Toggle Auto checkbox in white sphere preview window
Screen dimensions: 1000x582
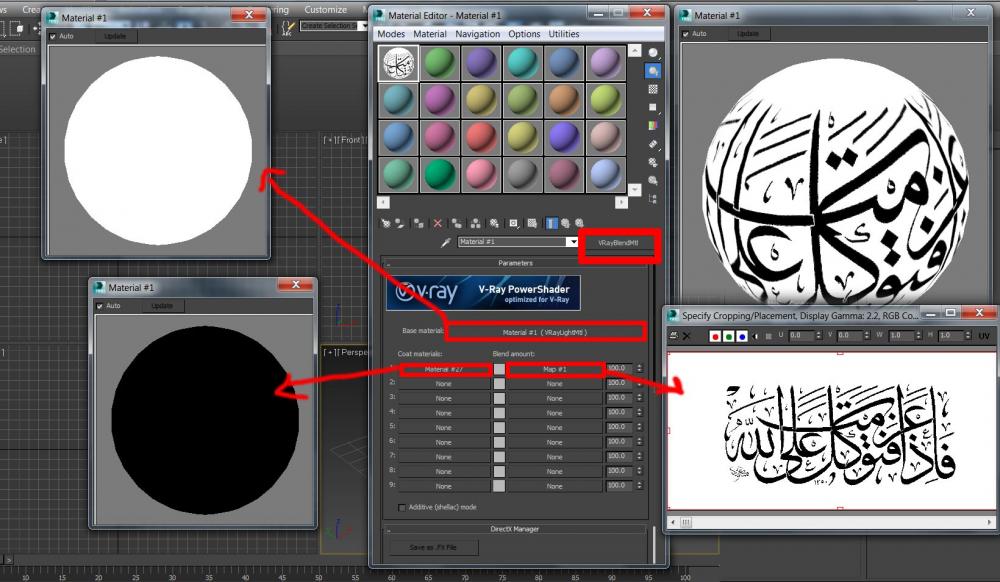coord(53,36)
